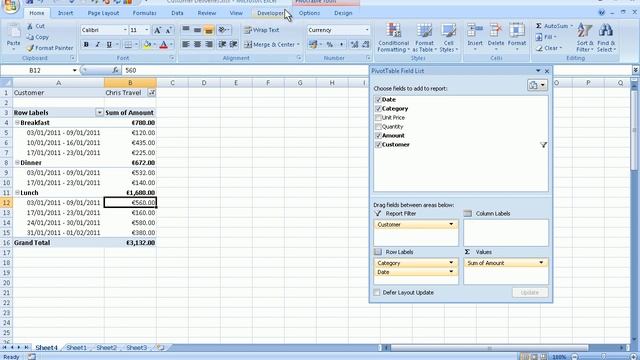
Task: Open the Fill menu
Action: [547, 37]
